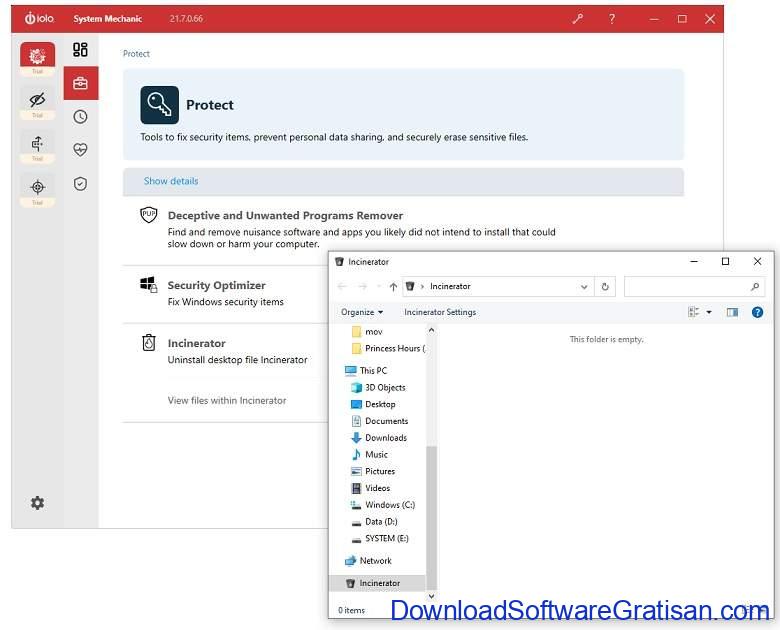This screenshot has height=630, width=780.
Task: Select the Privacy Guardian crossed-eye icon
Action: coord(37,100)
